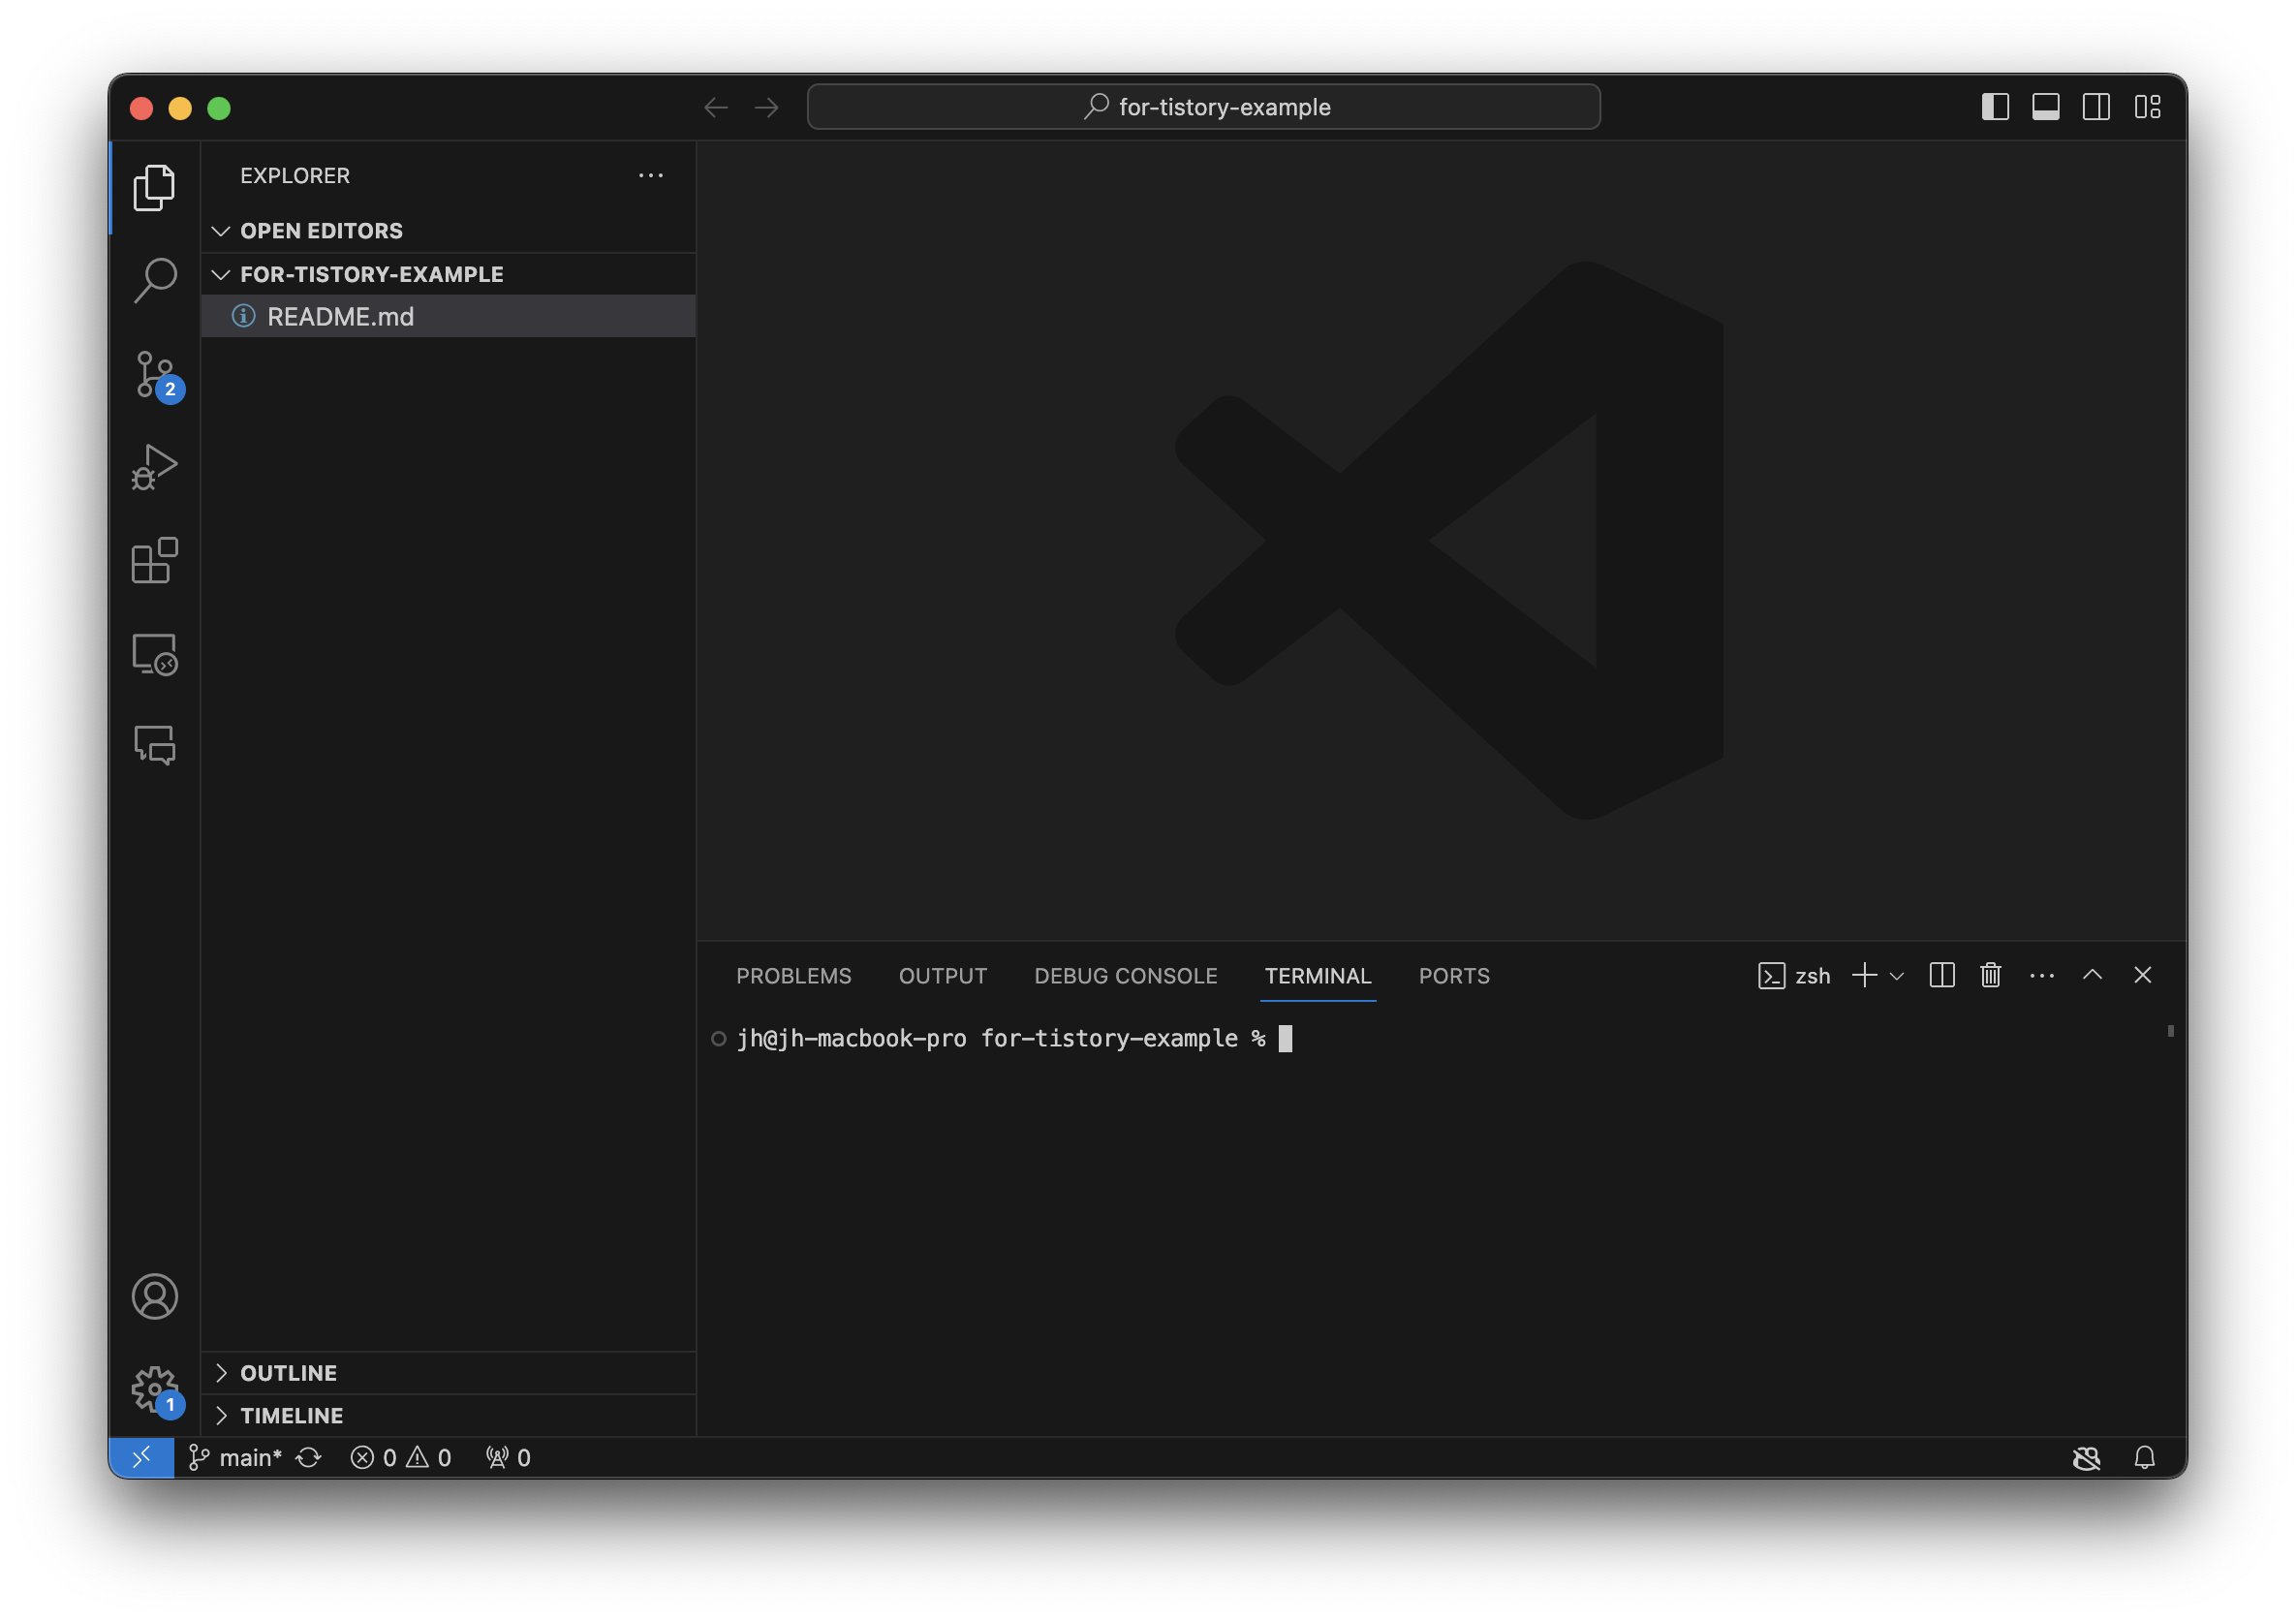The width and height of the screenshot is (2296, 1622).
Task: Split the terminal pane
Action: [1941, 975]
